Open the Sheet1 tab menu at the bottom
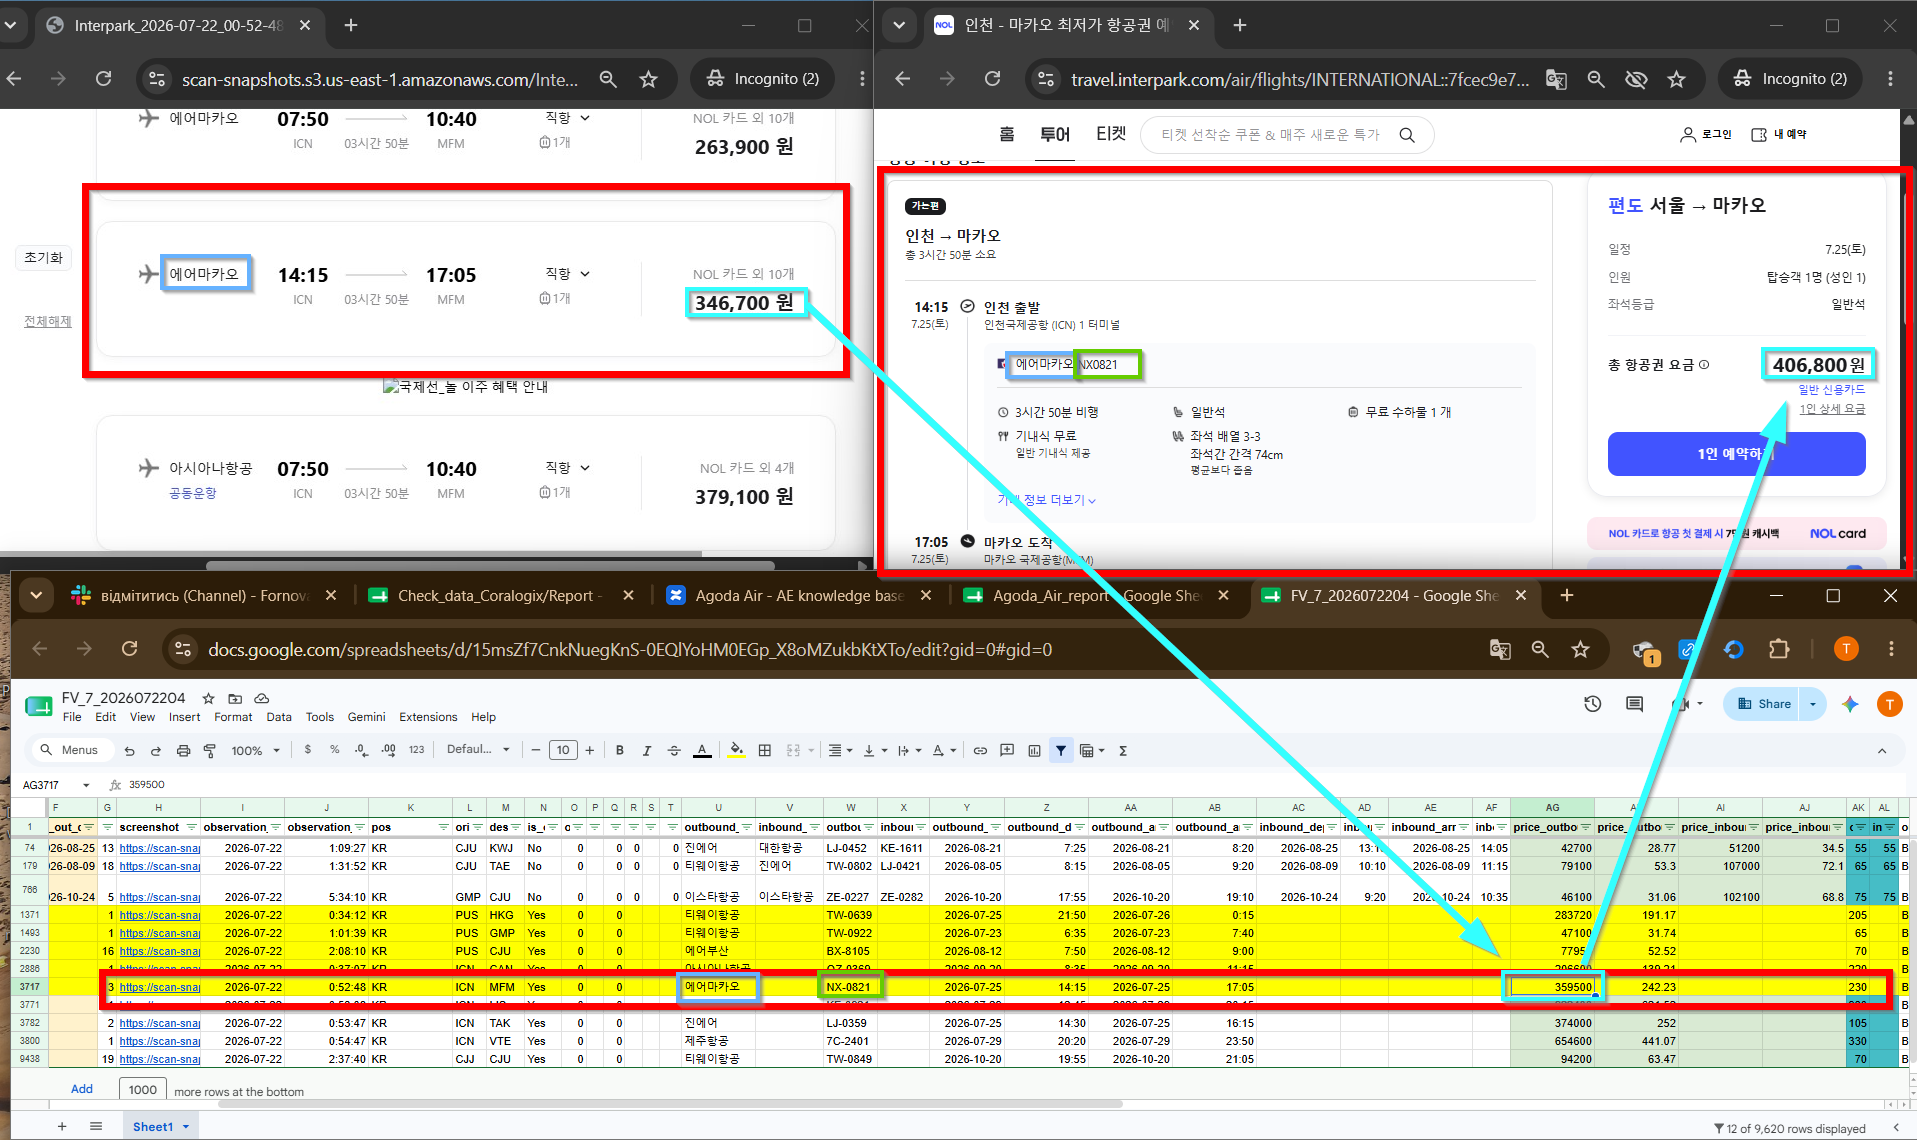Screen dimensions: 1917x1140 pos(186,1127)
